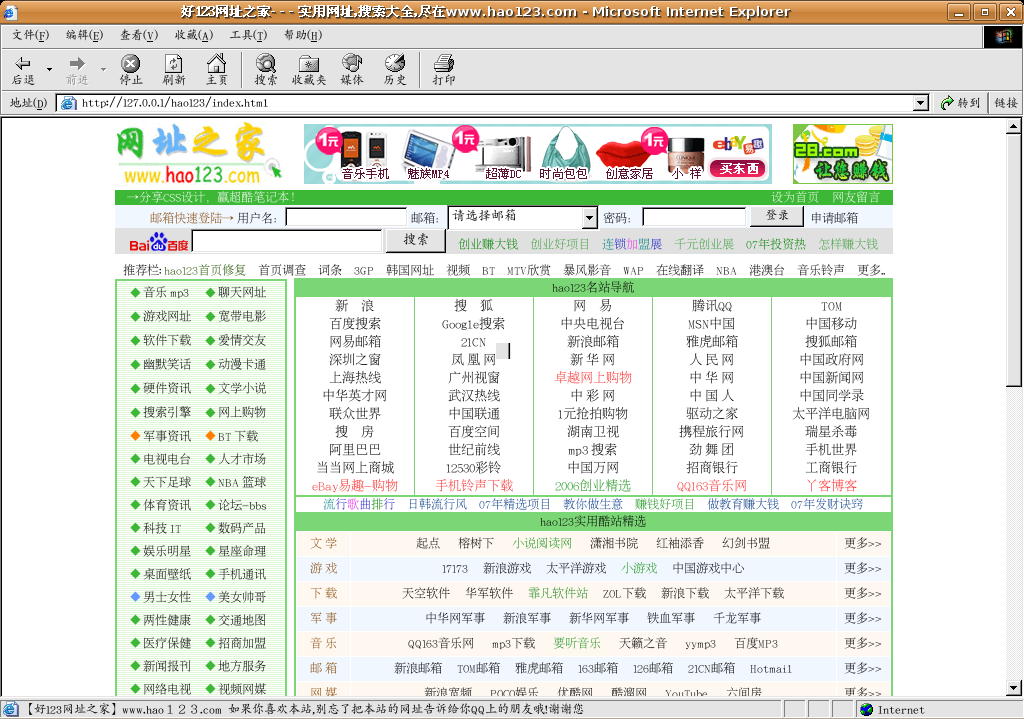Click the 新浪 link in site navigation

355,306
